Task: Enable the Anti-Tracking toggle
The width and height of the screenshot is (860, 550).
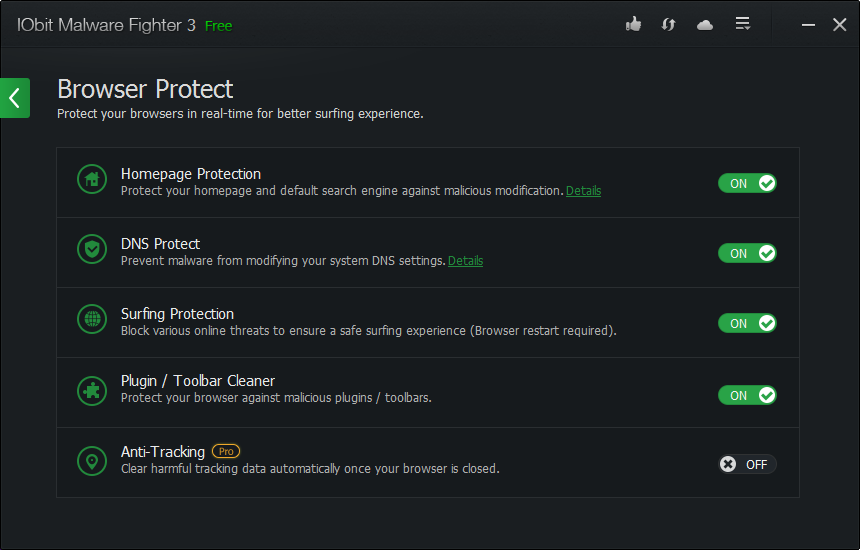Action: 748,464
